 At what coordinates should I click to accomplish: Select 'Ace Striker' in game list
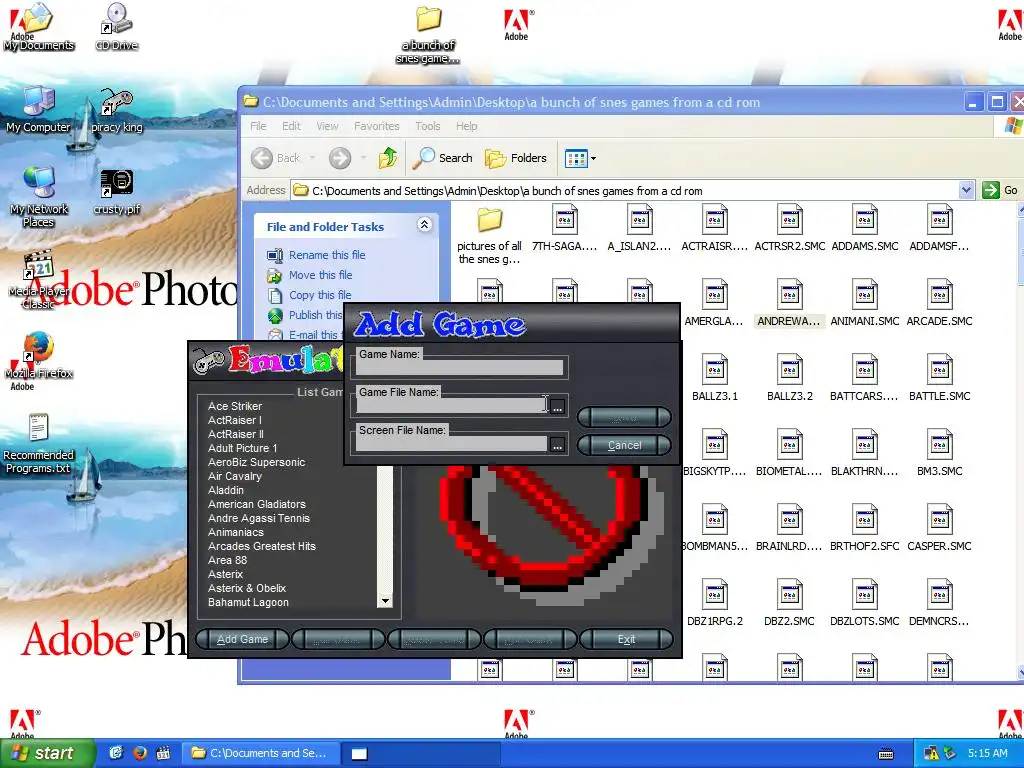[235, 406]
